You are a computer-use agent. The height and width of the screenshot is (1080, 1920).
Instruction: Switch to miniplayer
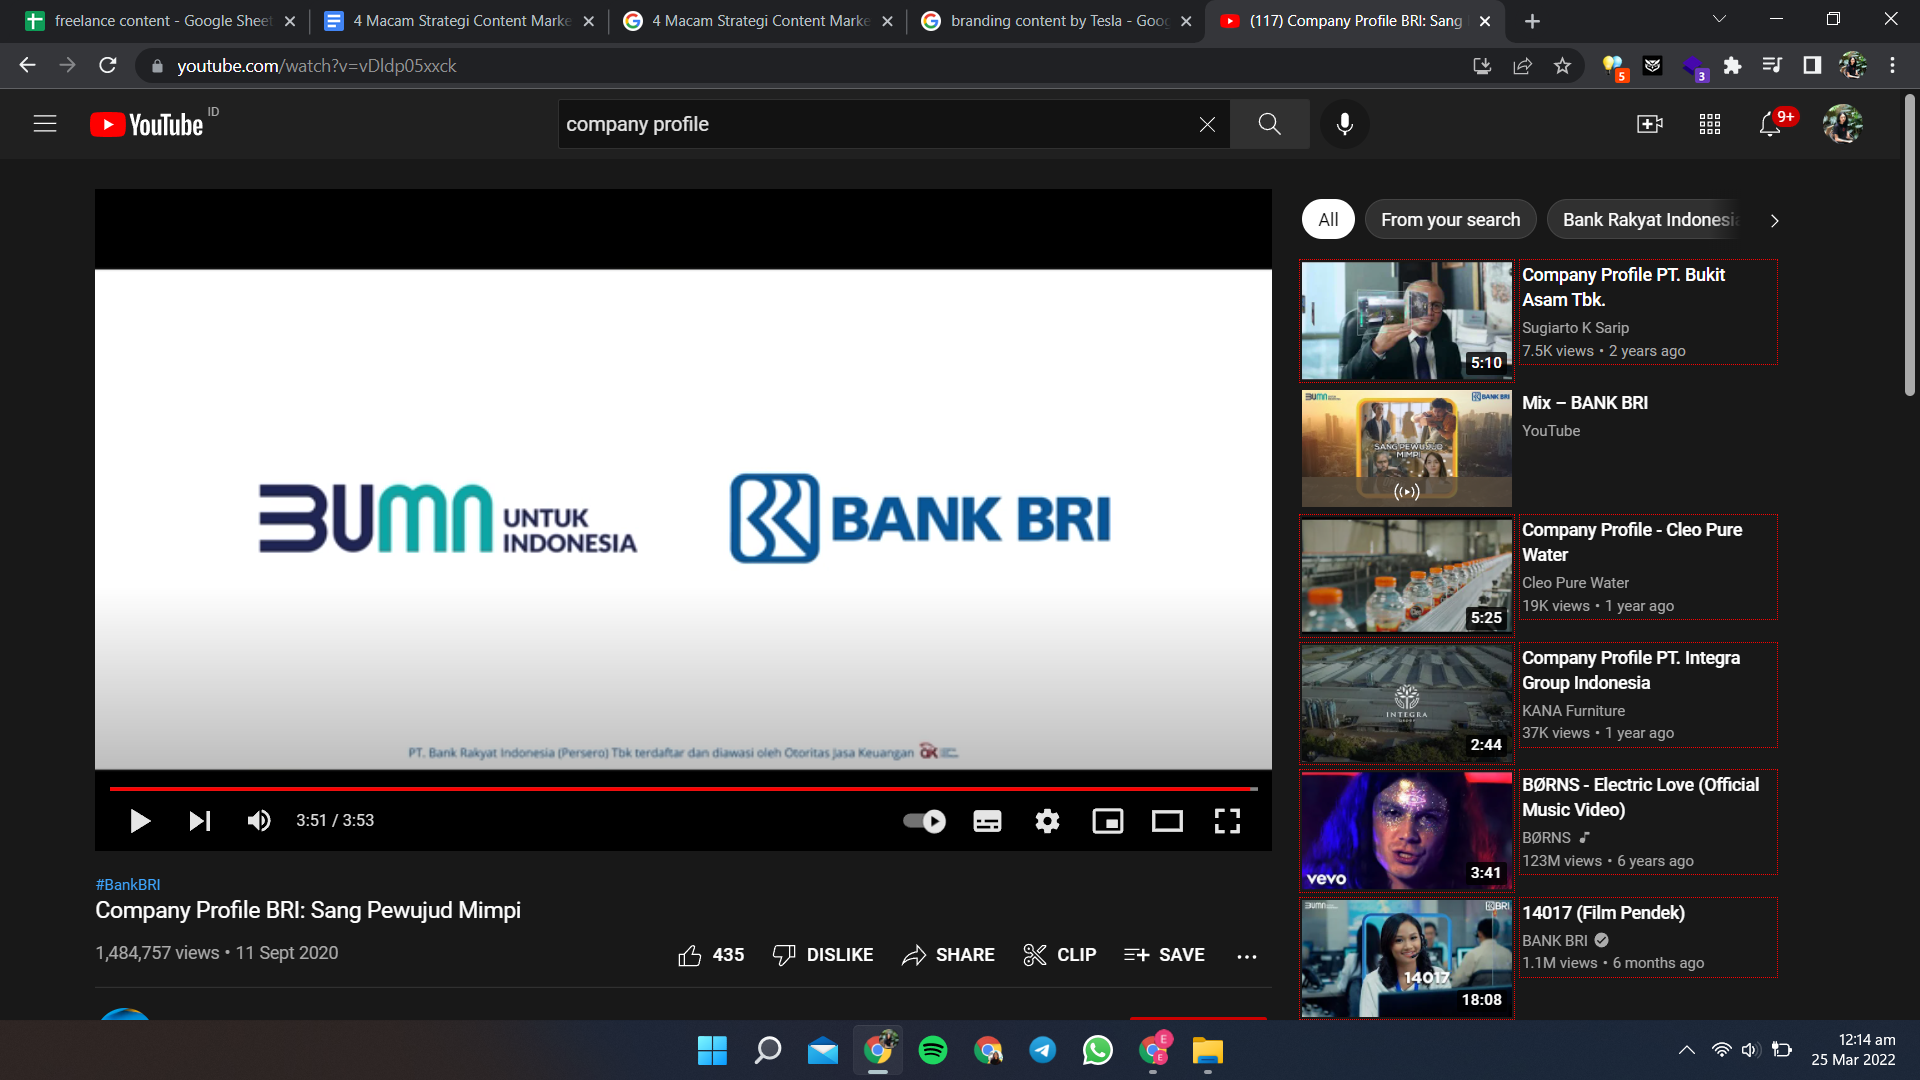[1108, 821]
